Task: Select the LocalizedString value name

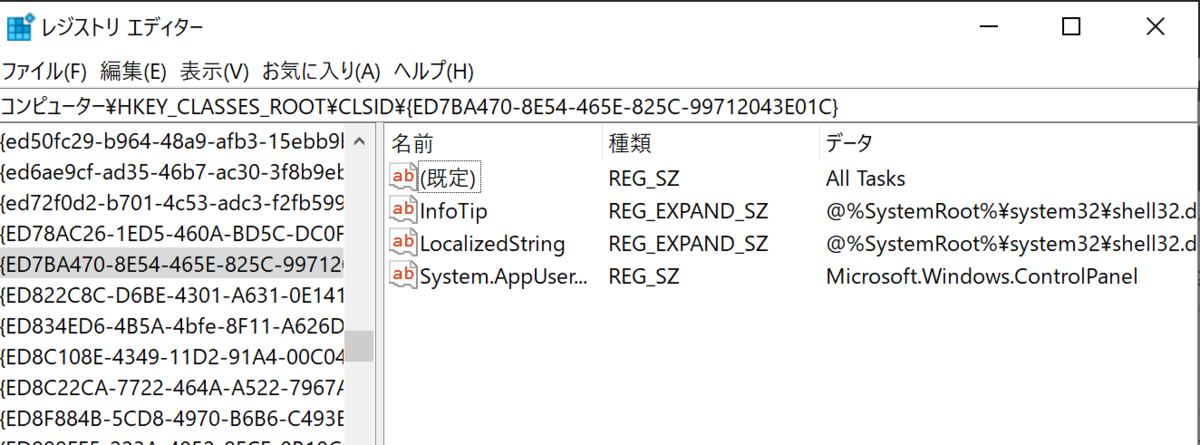Action: point(492,244)
